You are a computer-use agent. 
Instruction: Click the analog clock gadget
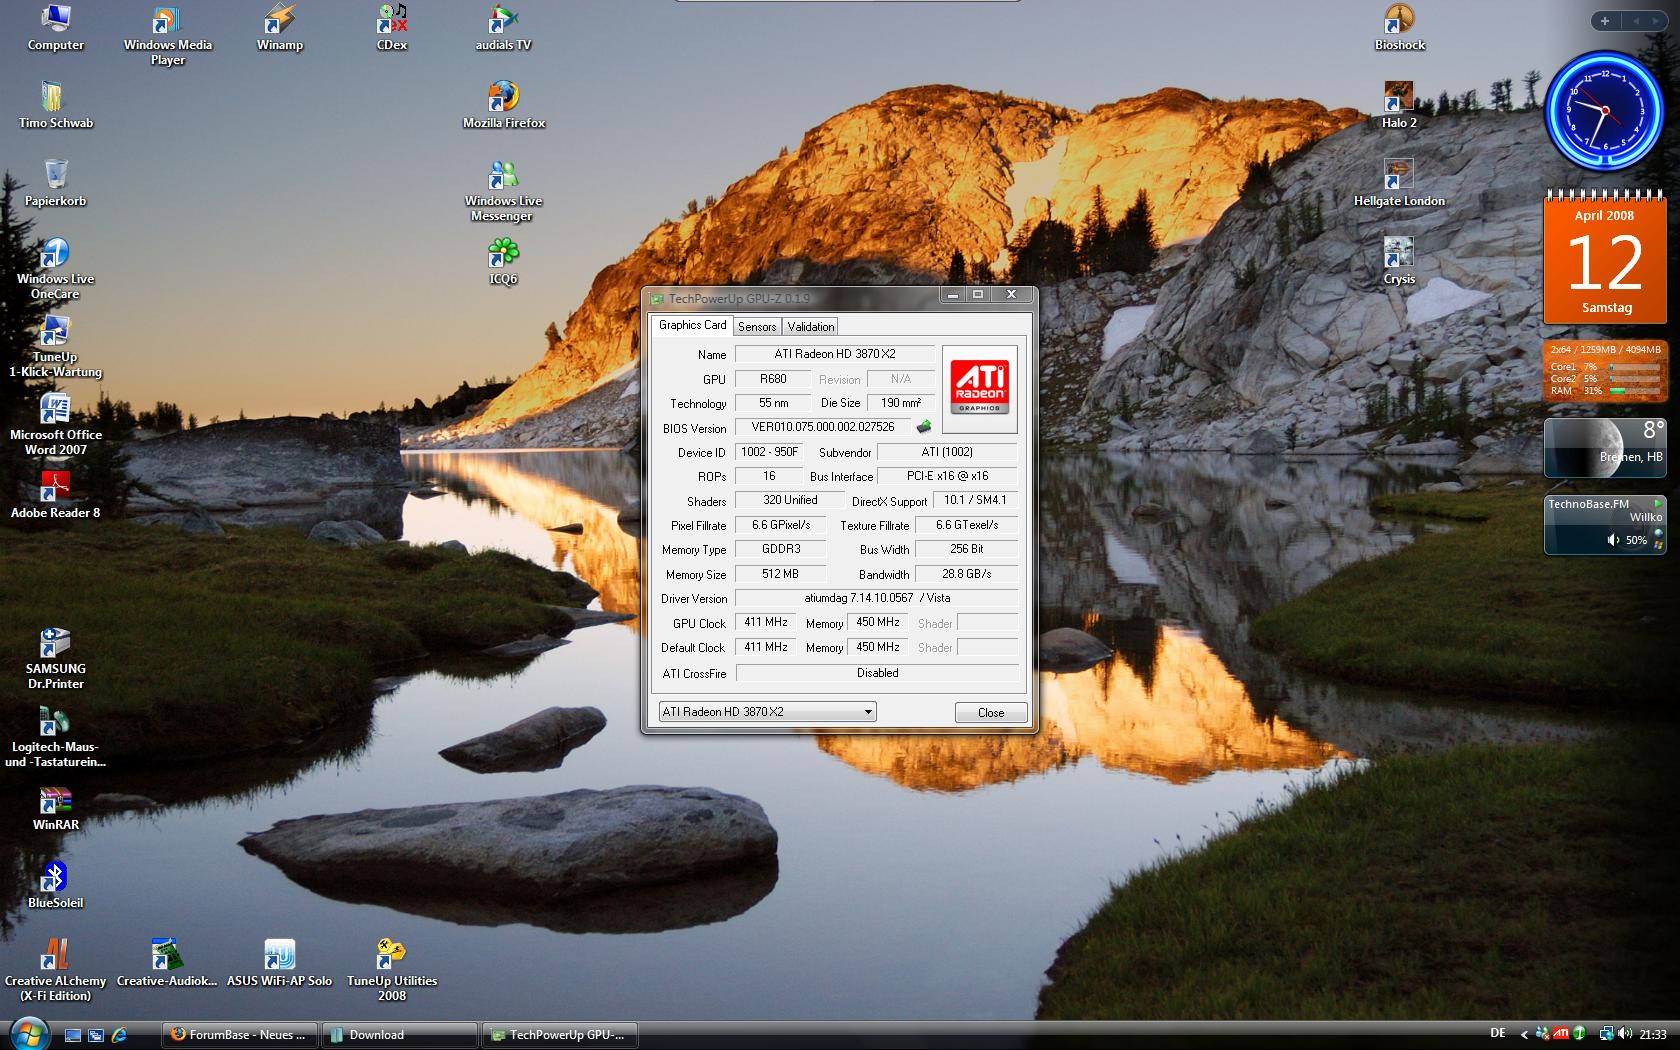[x=1603, y=110]
